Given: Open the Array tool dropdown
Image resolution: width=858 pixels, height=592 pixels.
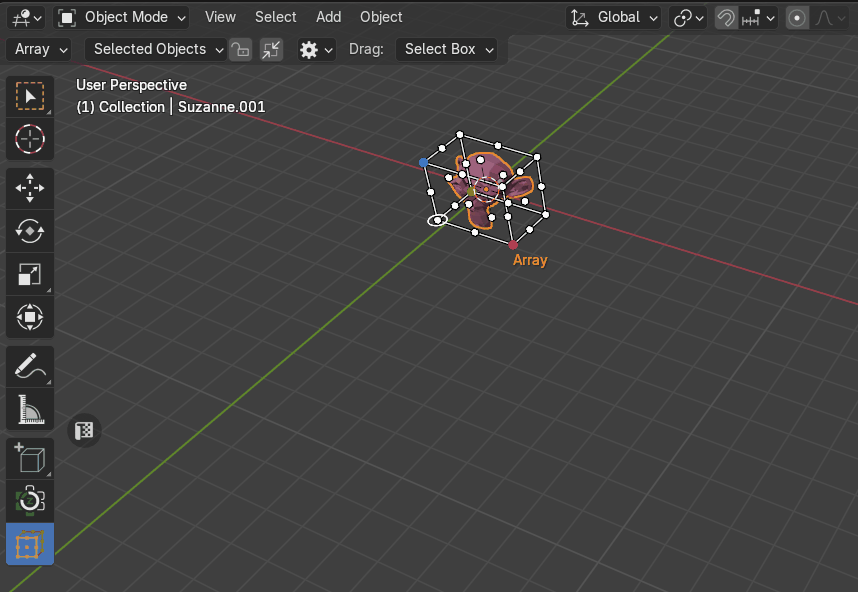Looking at the screenshot, I should click(x=39, y=49).
